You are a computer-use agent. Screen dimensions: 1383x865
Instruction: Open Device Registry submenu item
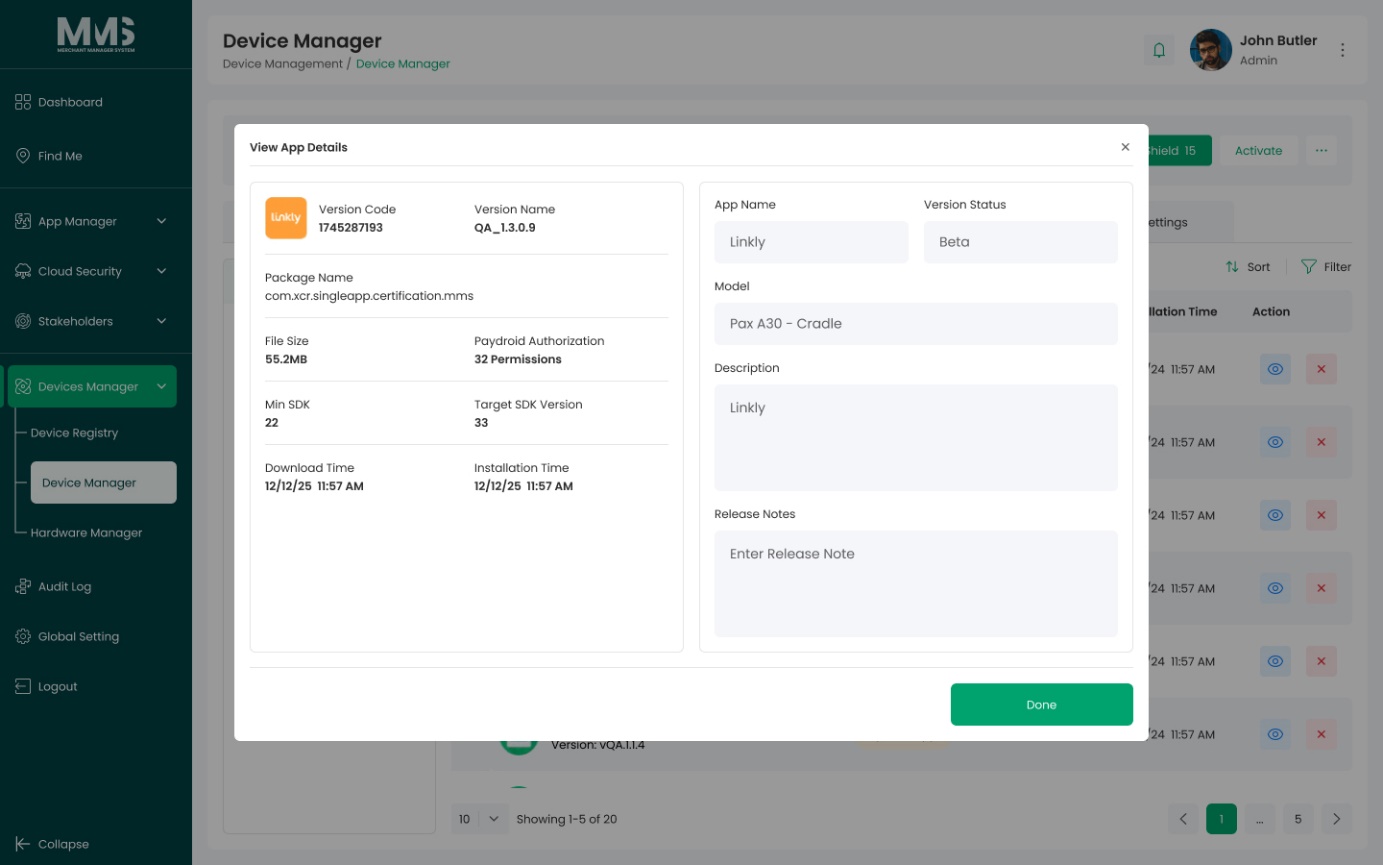[x=74, y=433]
